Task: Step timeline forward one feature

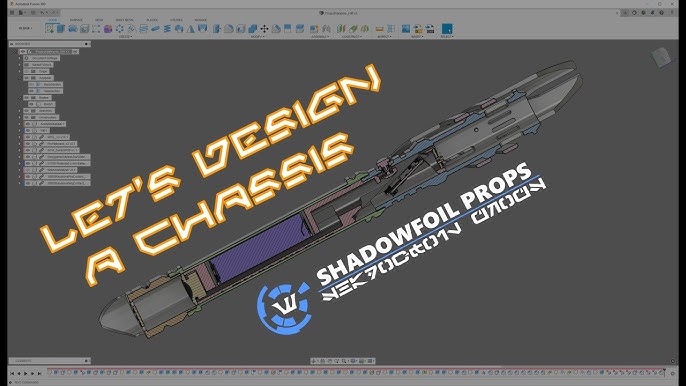Action: (32, 373)
